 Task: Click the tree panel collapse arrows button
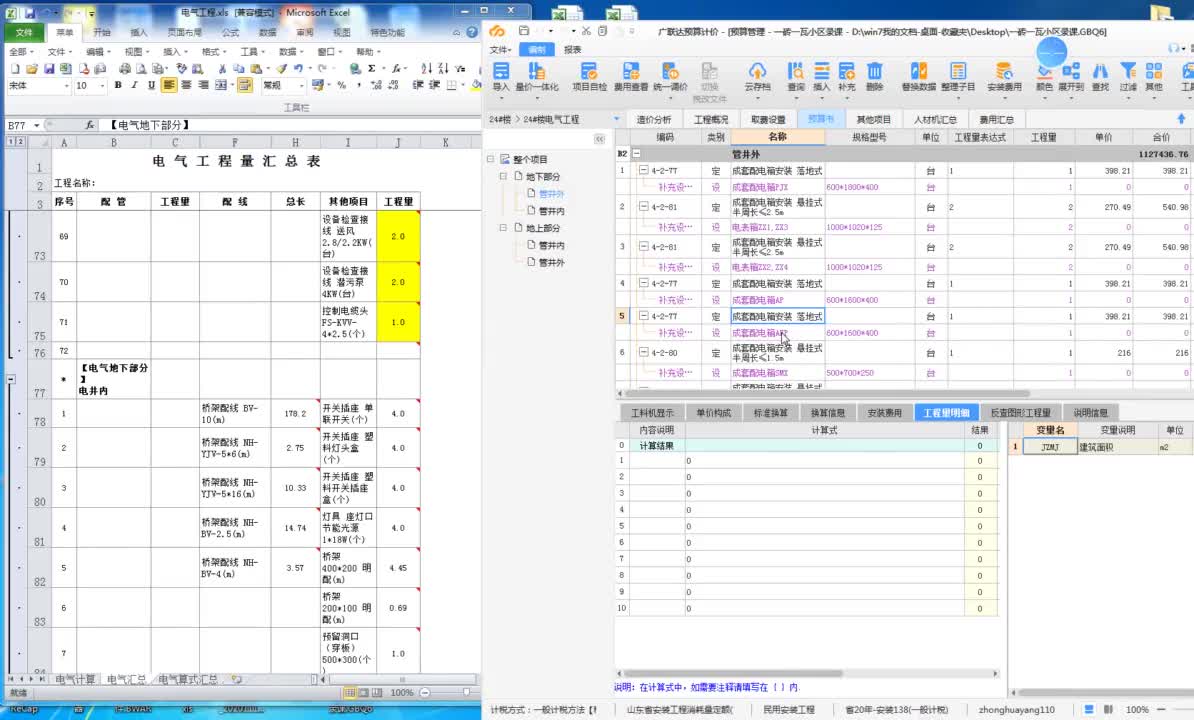click(599, 139)
